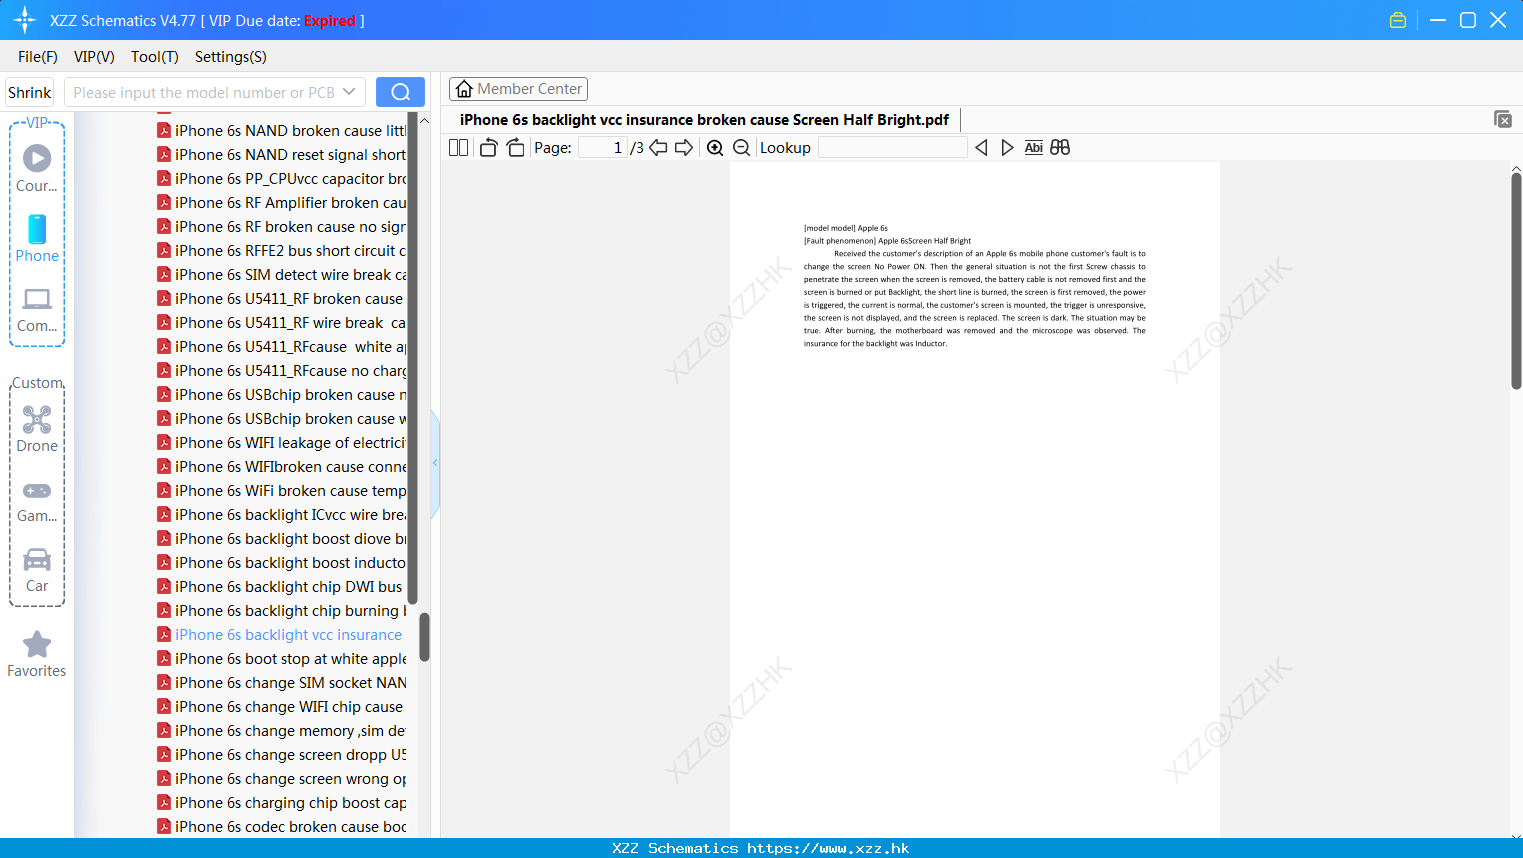Find previous lookup match triangle

pos(981,148)
